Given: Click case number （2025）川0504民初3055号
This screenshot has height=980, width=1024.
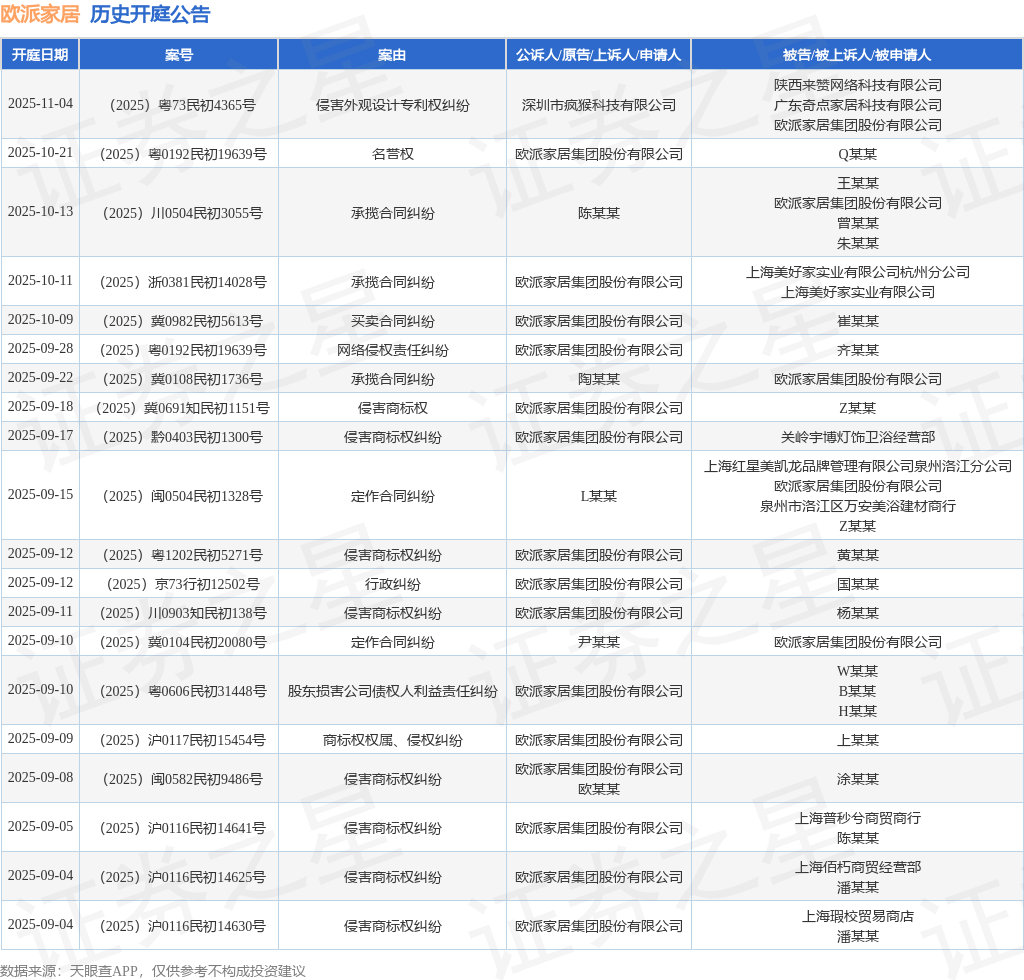Looking at the screenshot, I should (x=179, y=213).
